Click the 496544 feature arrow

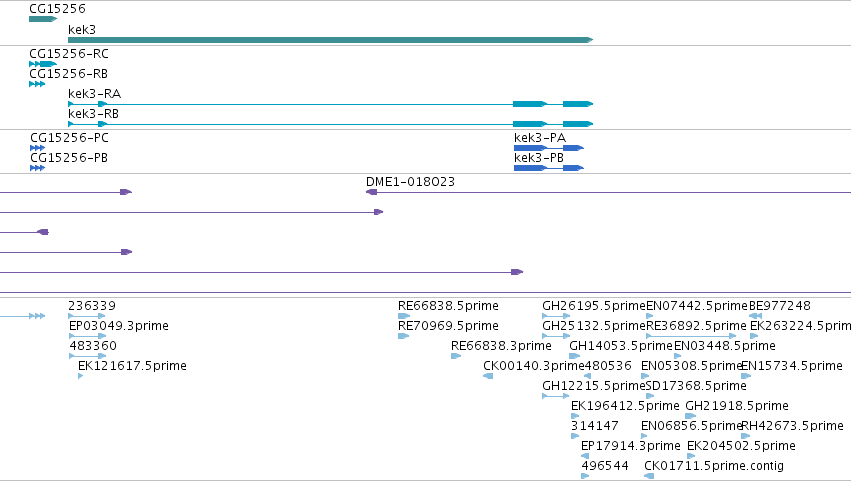coord(585,477)
